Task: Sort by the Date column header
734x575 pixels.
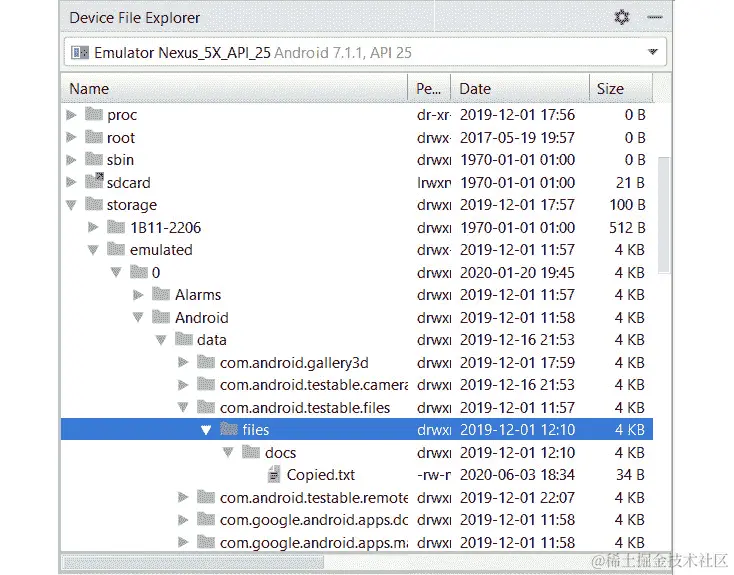Action: point(520,88)
